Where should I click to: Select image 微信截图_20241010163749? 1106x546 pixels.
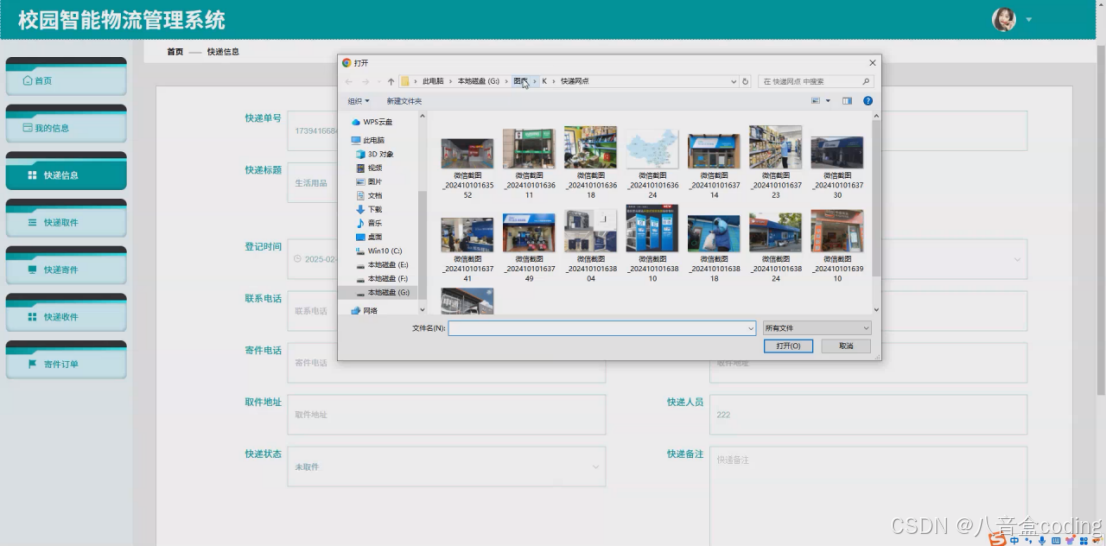click(529, 248)
